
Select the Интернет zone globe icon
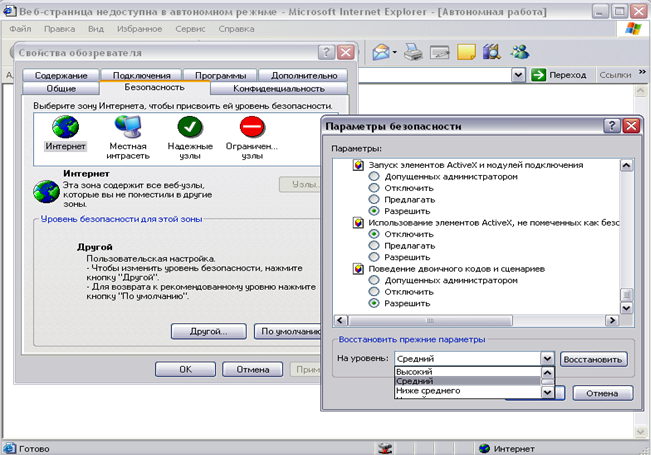click(x=65, y=127)
